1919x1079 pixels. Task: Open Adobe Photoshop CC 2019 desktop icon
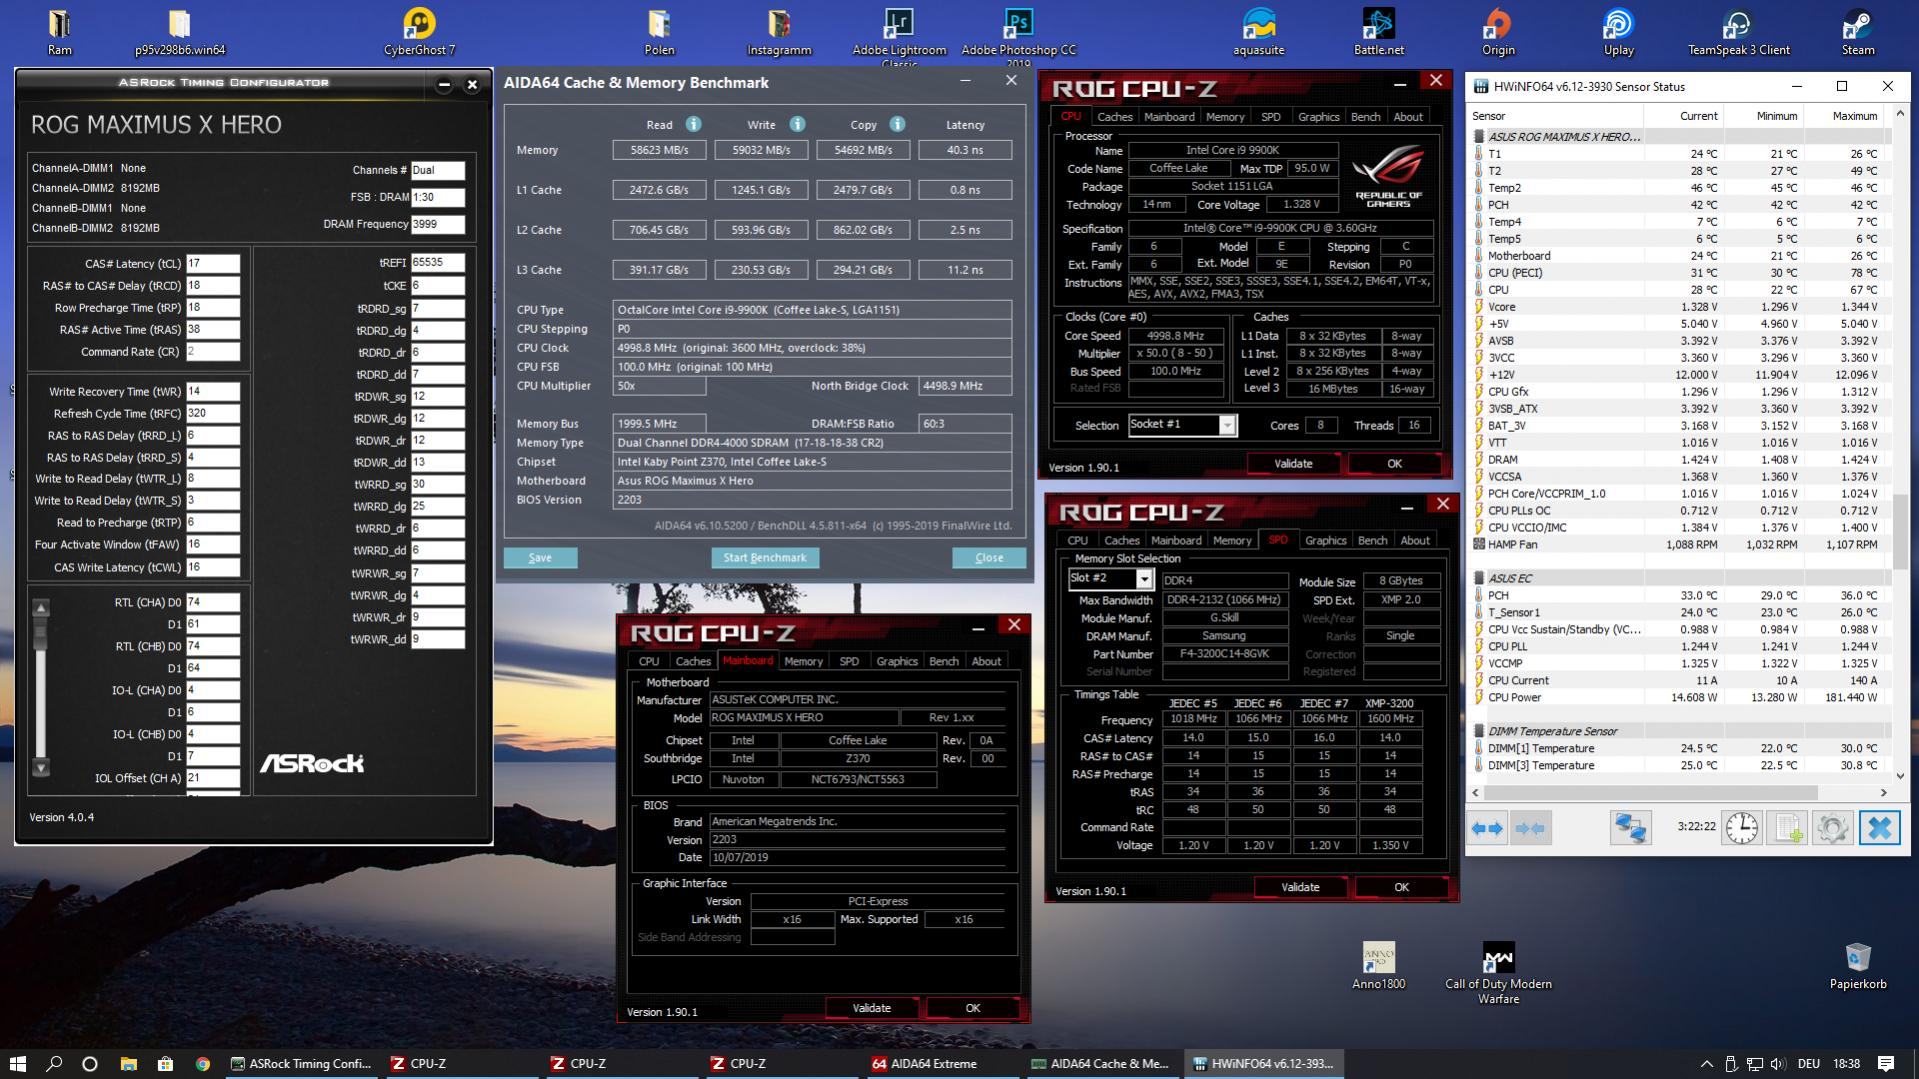pyautogui.click(x=1018, y=36)
